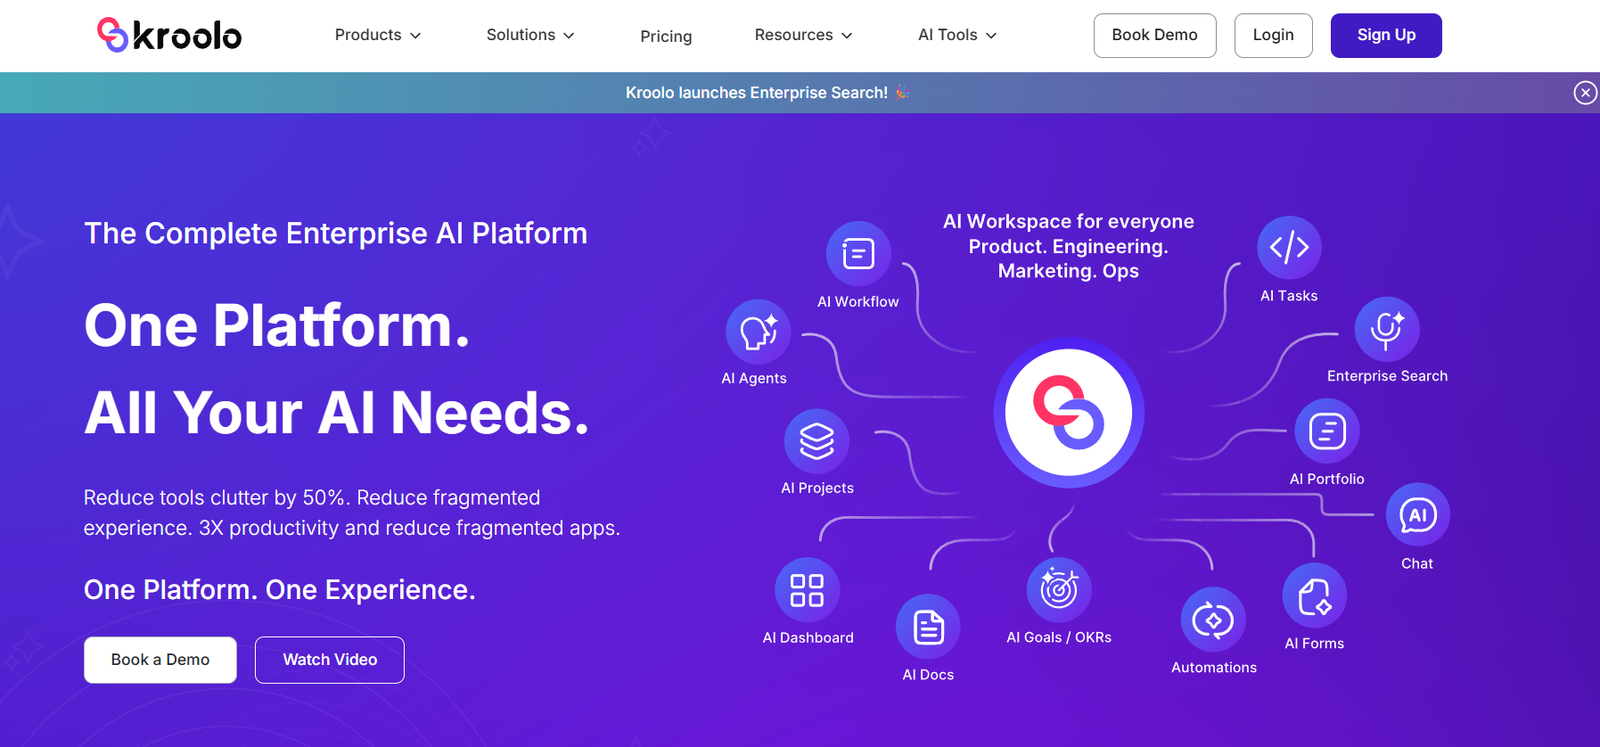Open the Enterprise Search microphone icon
1600x747 pixels.
[x=1386, y=329]
